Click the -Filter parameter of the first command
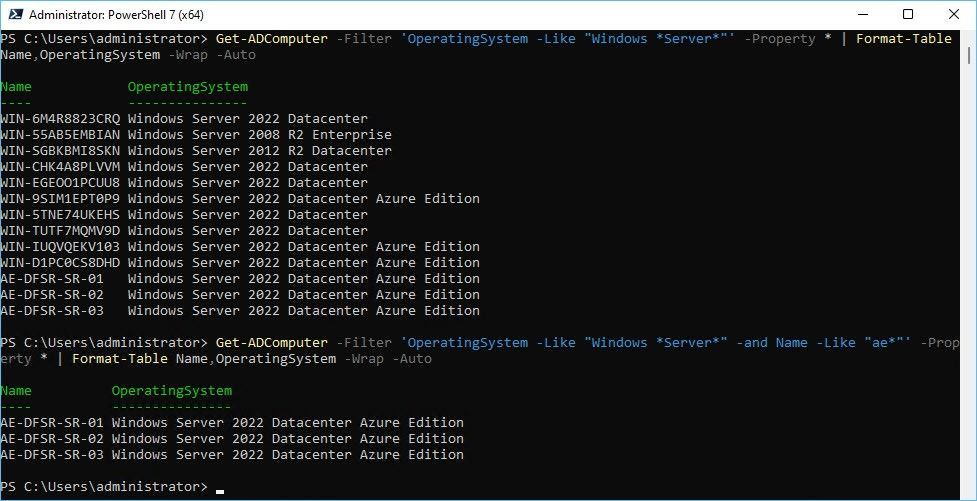Screen dimensions: 977x501 pyautogui.click(x=364, y=39)
